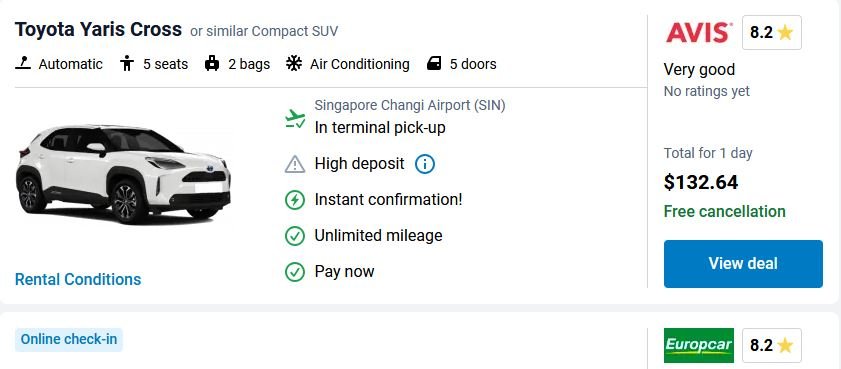Open the Rental Conditions link
This screenshot has height=369, width=841.
78,279
